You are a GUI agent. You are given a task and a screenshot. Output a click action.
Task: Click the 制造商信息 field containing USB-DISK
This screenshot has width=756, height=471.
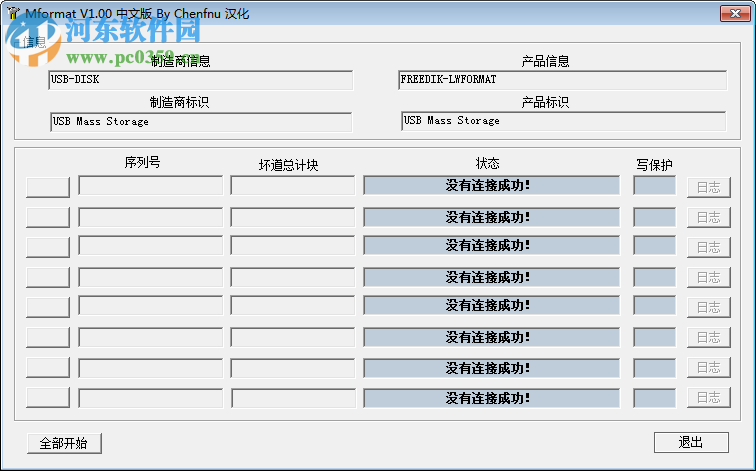[x=201, y=80]
